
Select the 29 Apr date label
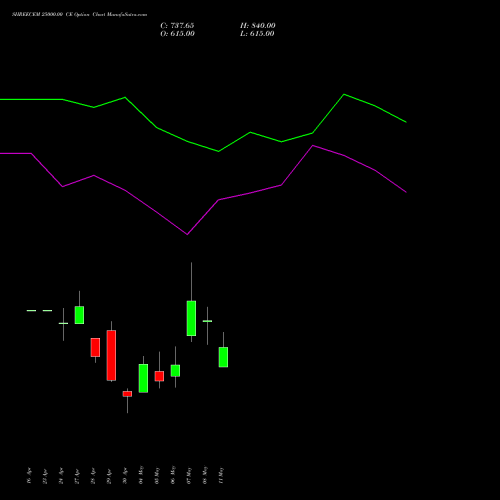click(x=109, y=477)
